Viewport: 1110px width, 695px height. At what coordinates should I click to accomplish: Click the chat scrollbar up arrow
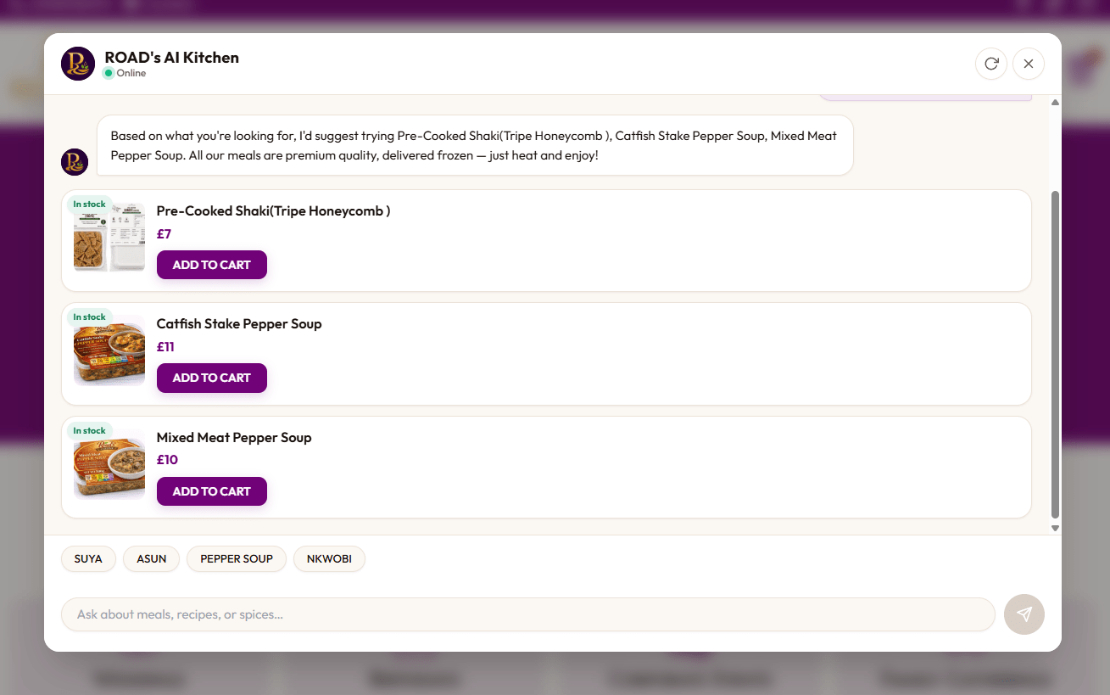pyautogui.click(x=1055, y=103)
